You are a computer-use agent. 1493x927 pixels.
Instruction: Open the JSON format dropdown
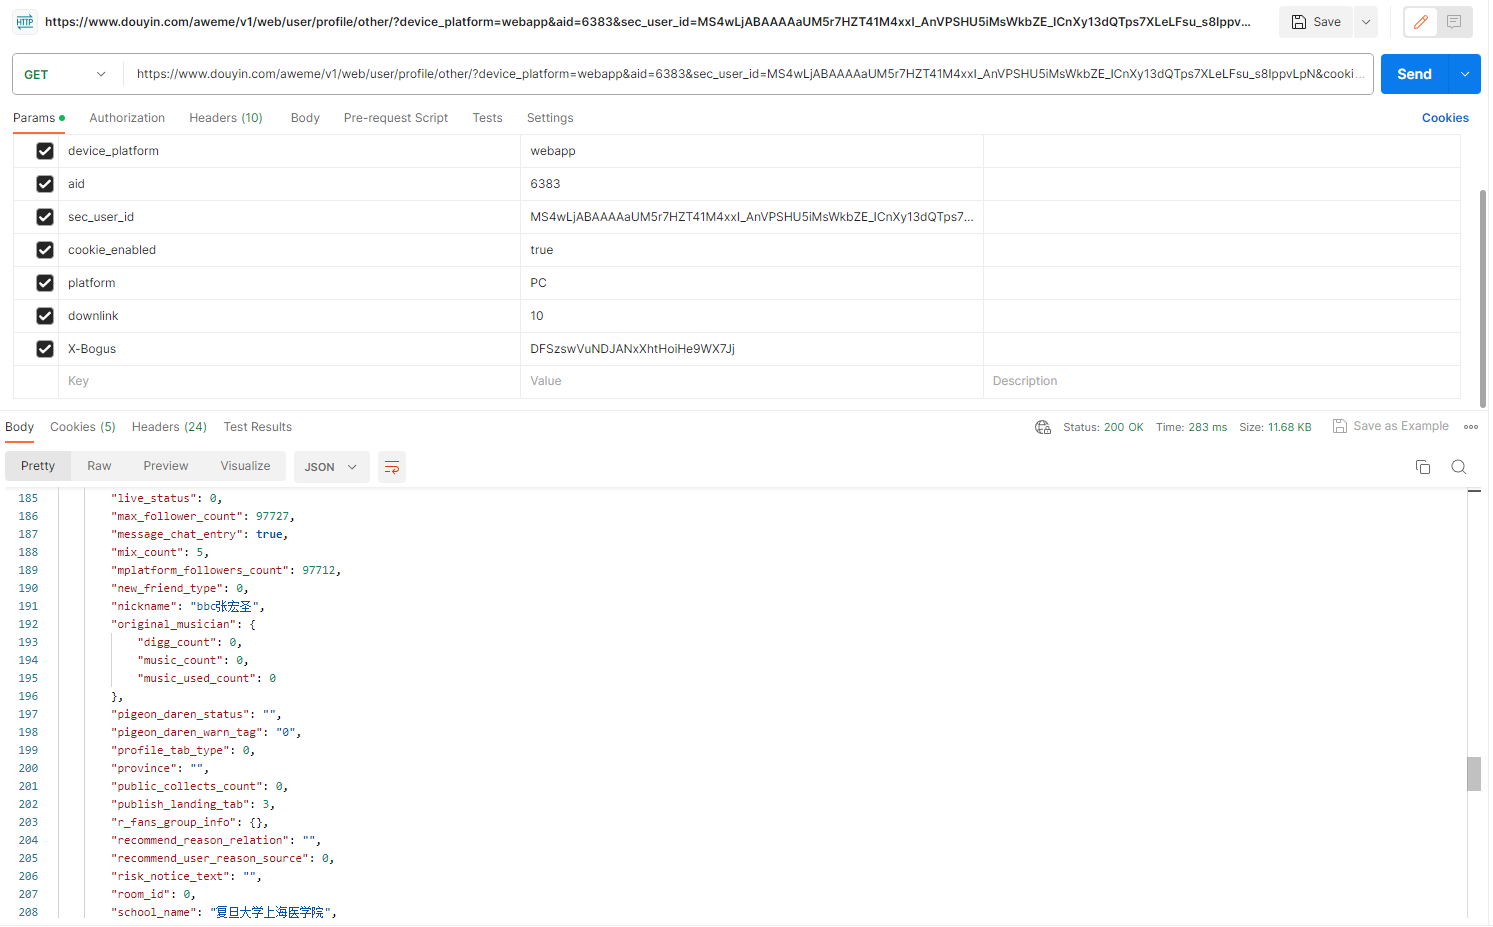point(331,466)
